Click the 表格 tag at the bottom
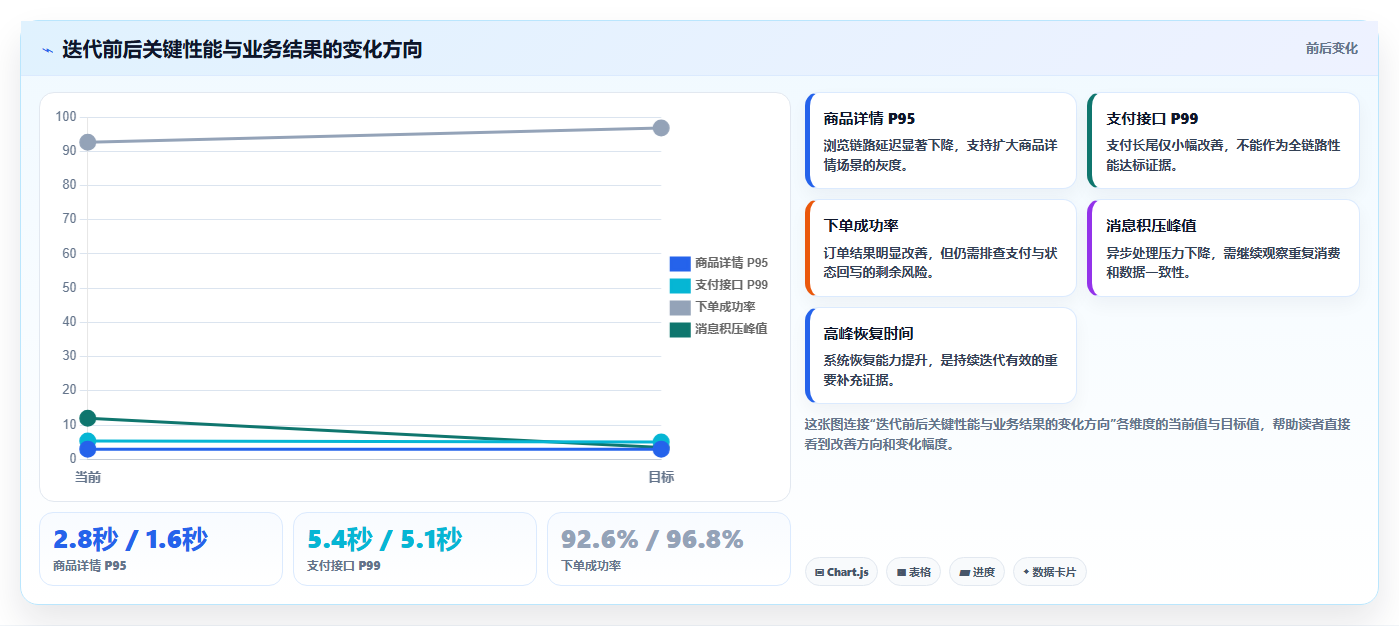1399x626 pixels. tap(914, 572)
